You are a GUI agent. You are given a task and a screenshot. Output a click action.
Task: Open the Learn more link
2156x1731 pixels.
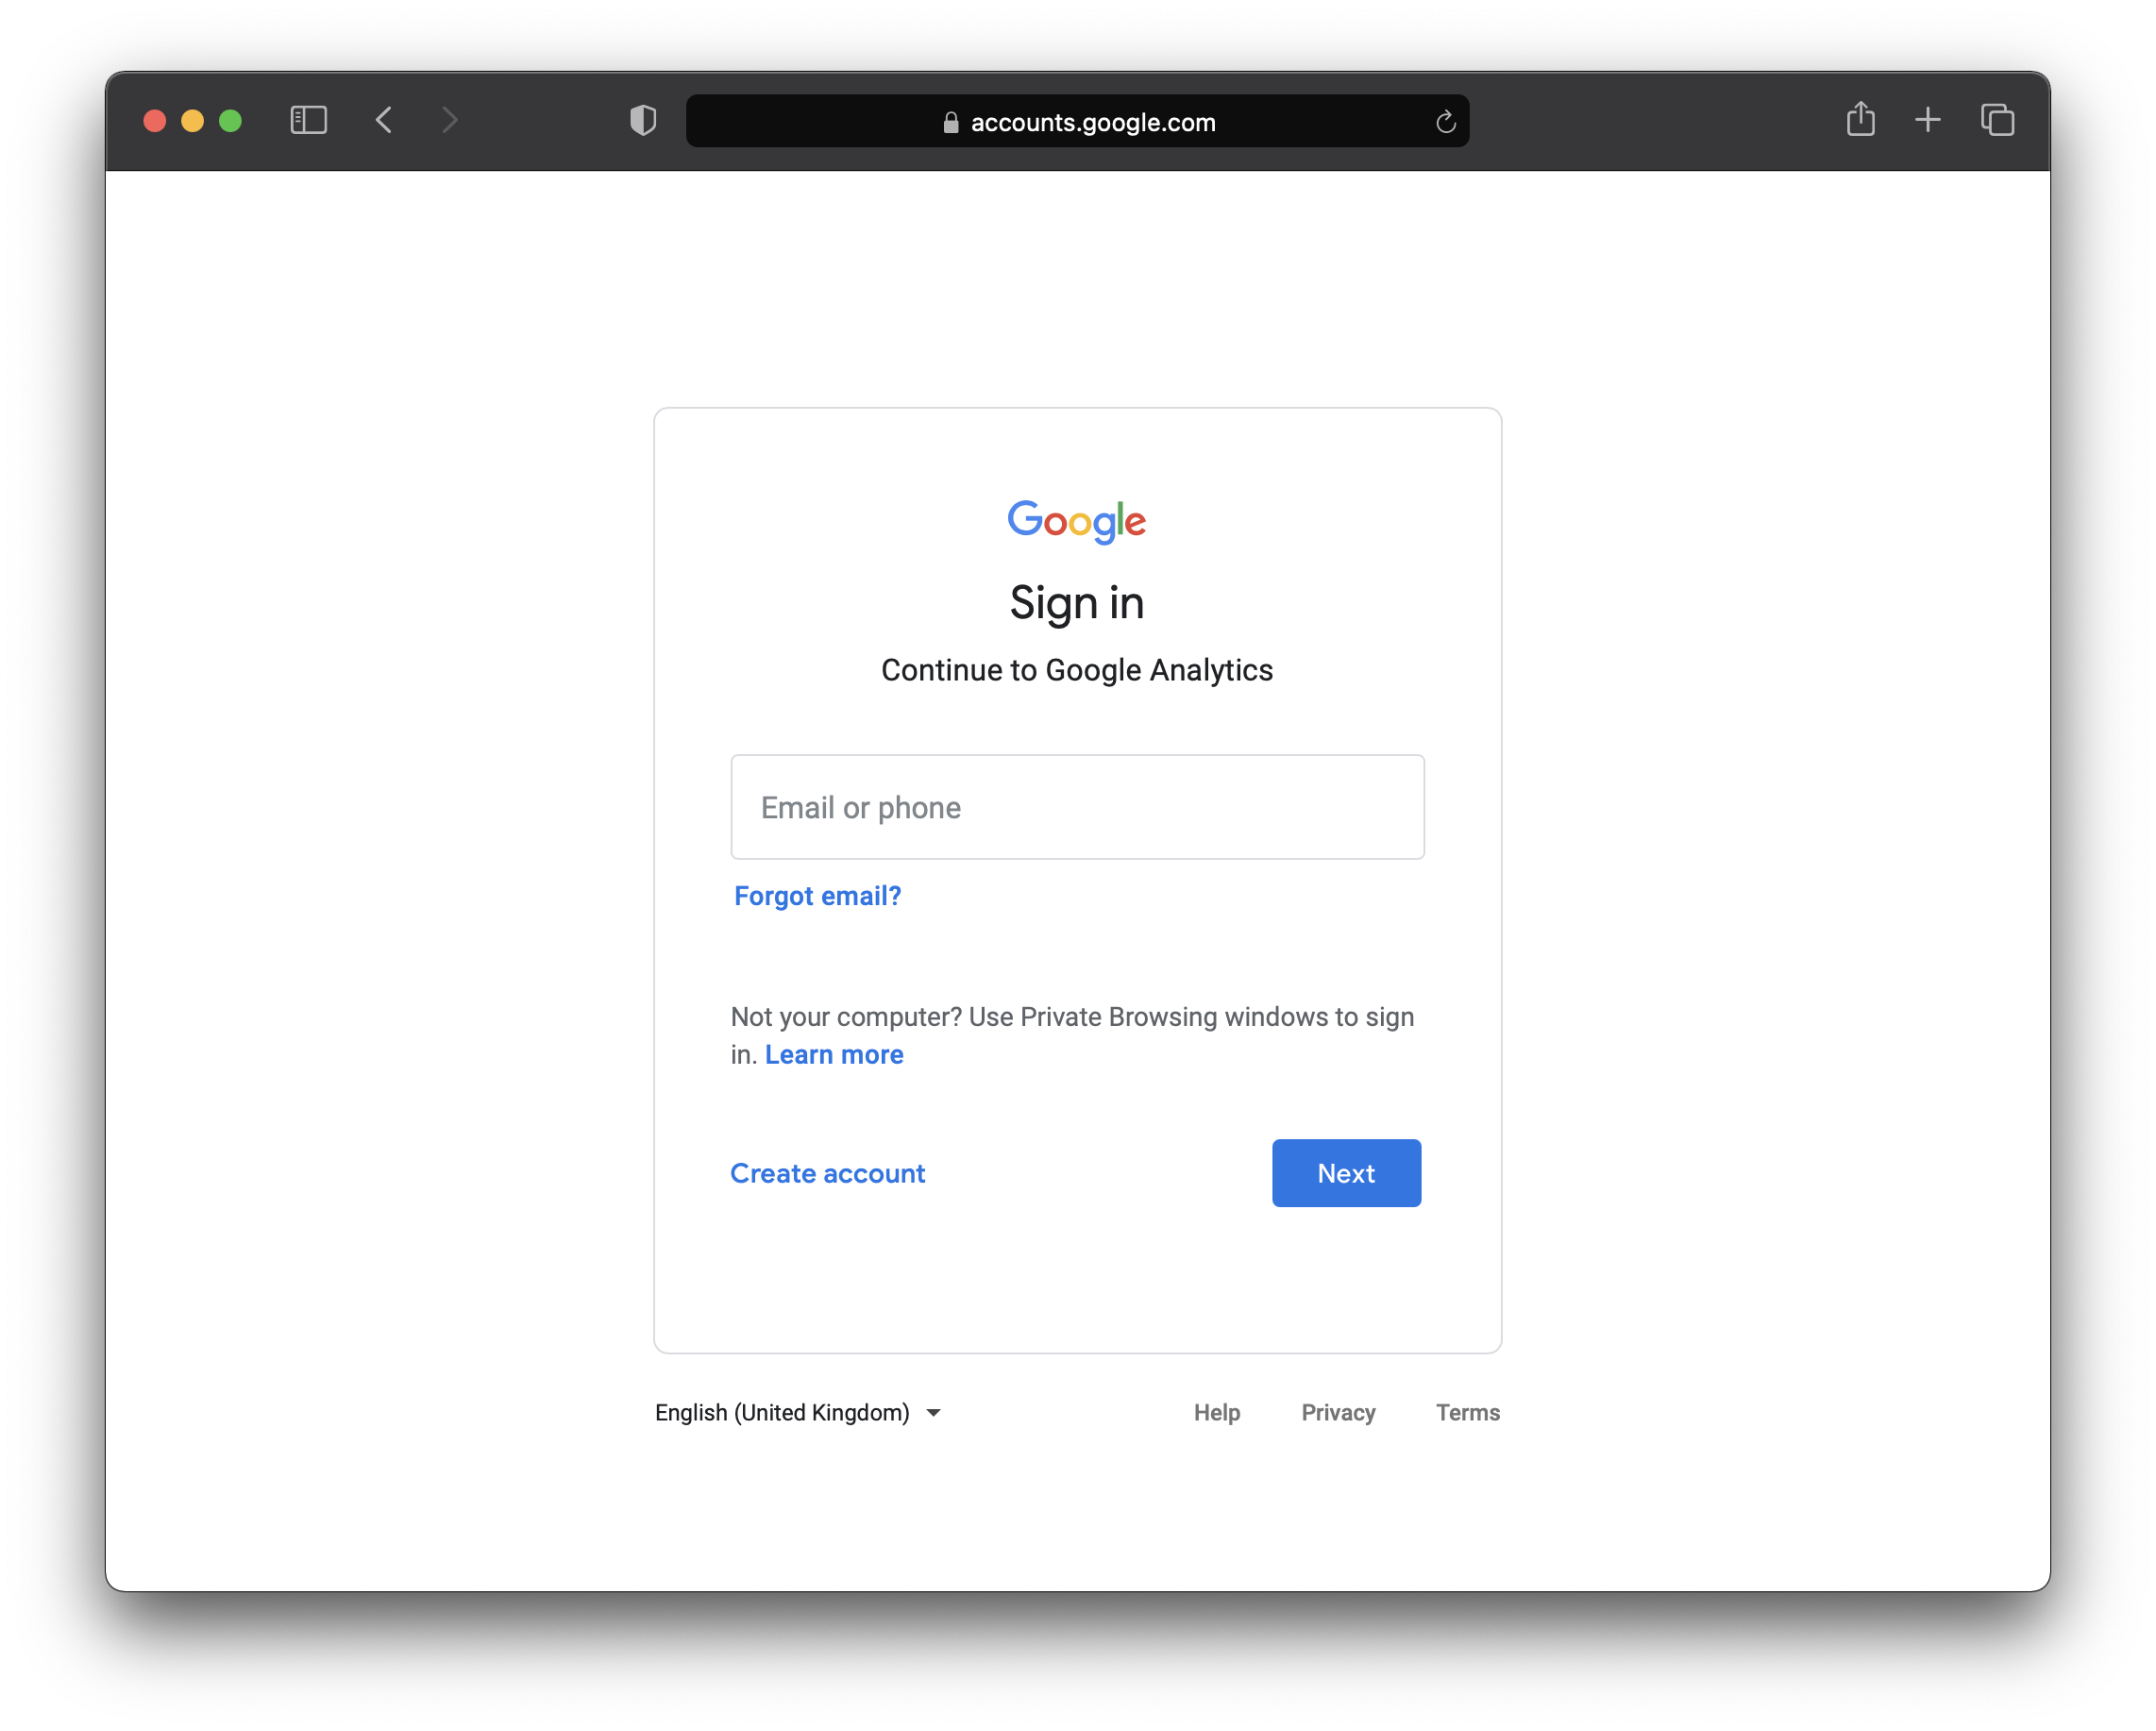click(x=834, y=1054)
